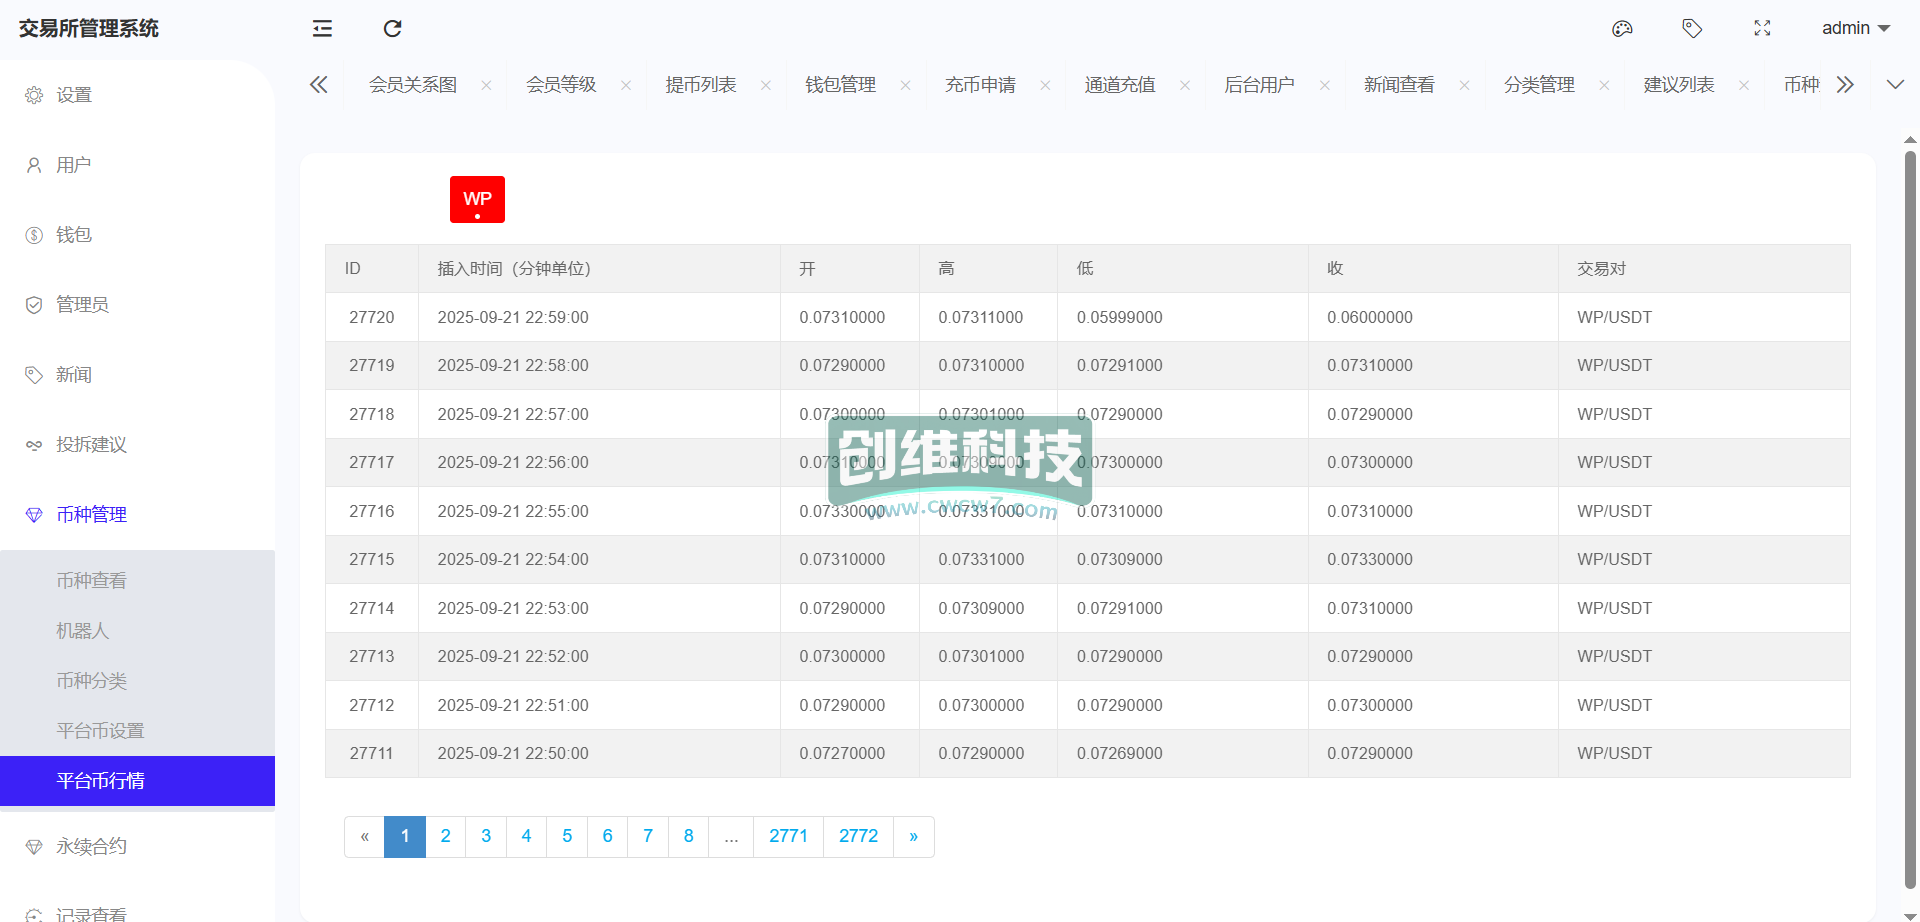Close the 会员关系图 tab

pos(486,85)
